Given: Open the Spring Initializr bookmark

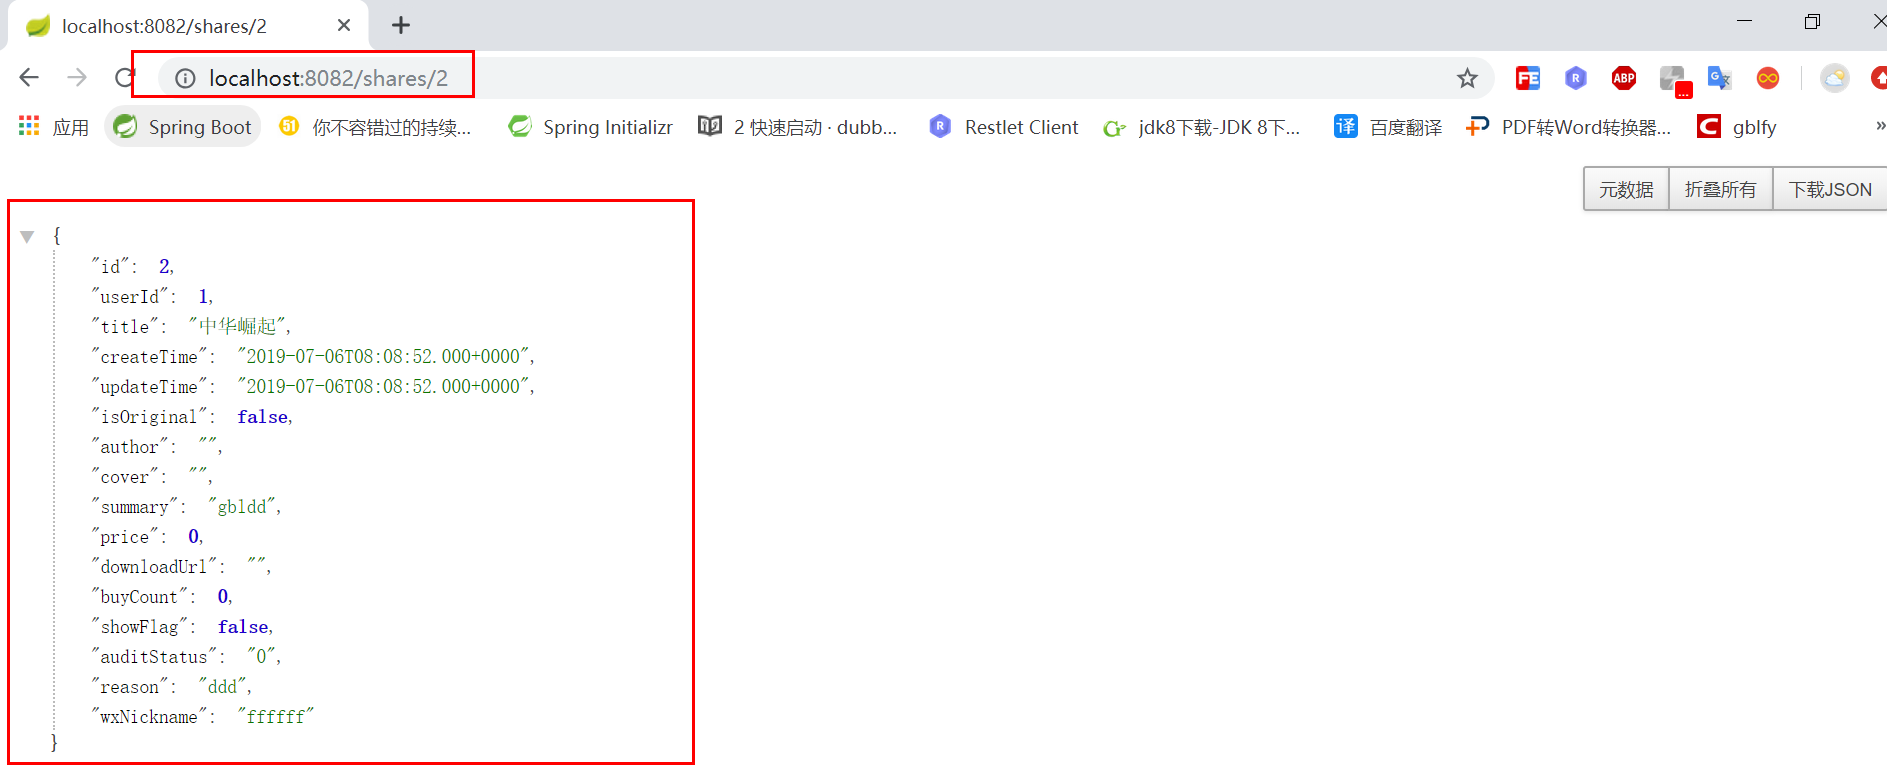Looking at the screenshot, I should pyautogui.click(x=590, y=127).
